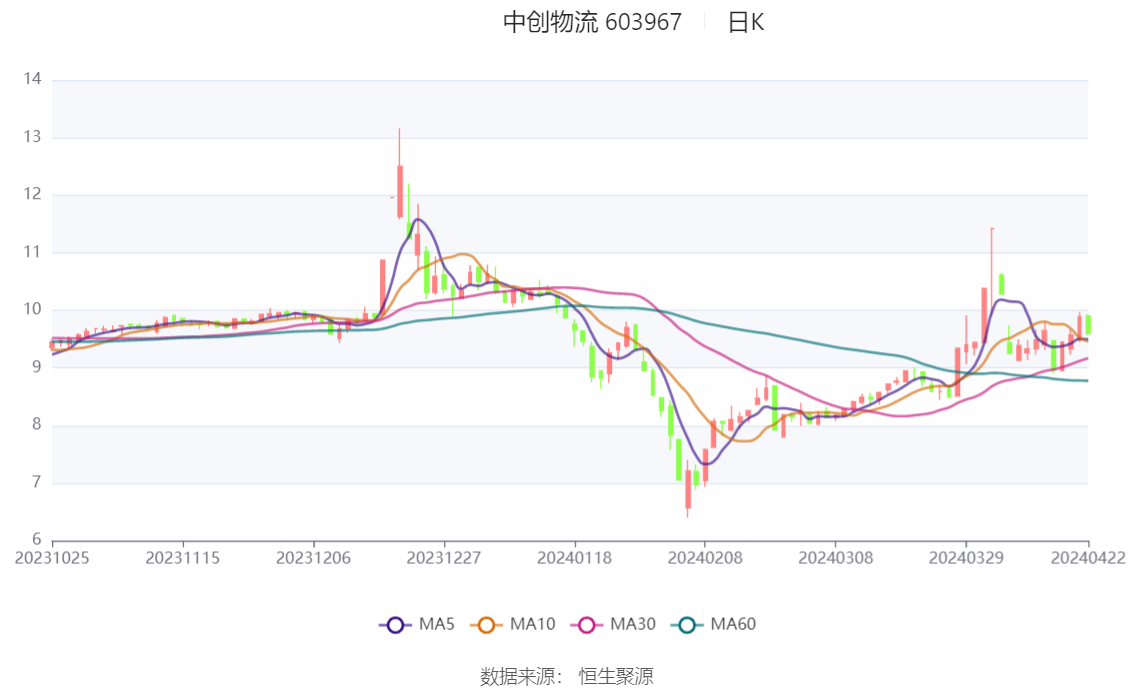Click the x-axis date label 20240422
1134x689 pixels.
coord(1088,558)
